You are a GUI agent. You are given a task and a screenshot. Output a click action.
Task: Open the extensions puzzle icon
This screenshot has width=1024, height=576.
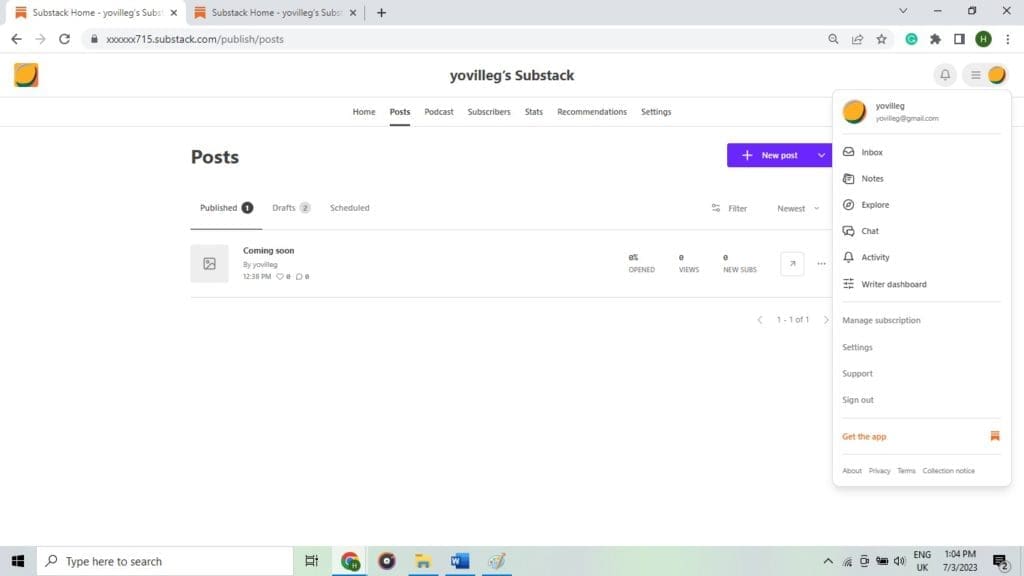935,39
